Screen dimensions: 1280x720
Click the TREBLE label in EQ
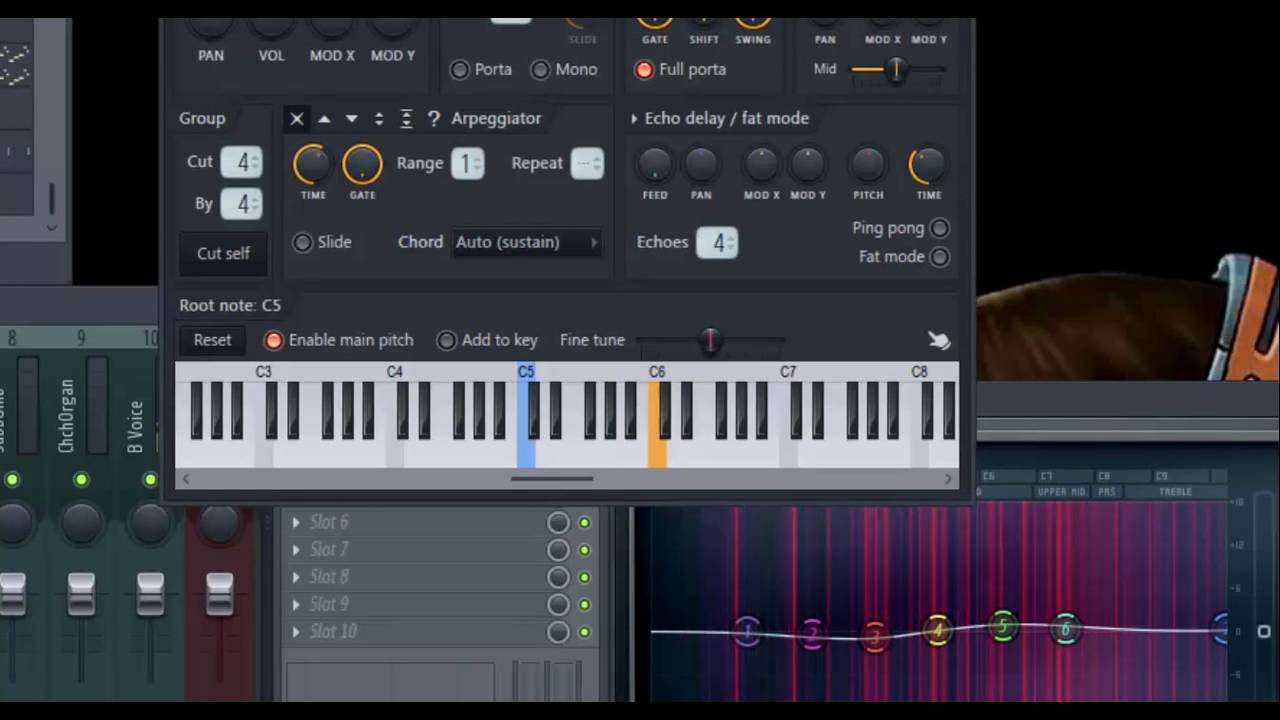(x=1175, y=492)
